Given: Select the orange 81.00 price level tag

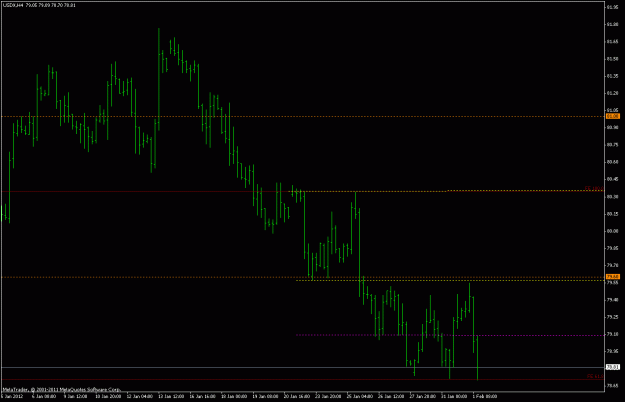Looking at the screenshot, I should click(613, 116).
